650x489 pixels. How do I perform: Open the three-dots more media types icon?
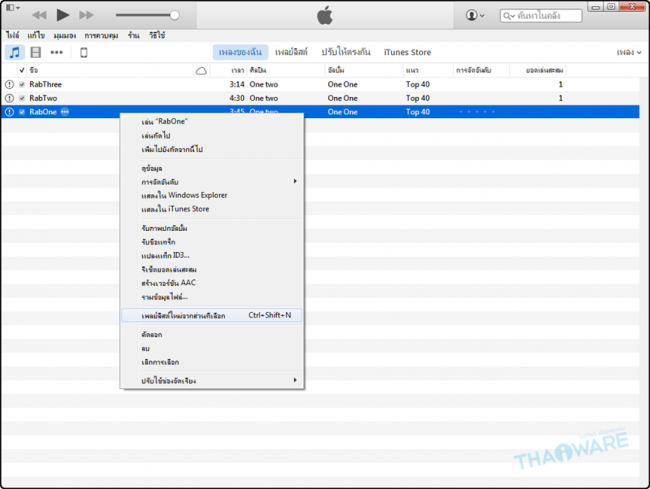point(56,52)
